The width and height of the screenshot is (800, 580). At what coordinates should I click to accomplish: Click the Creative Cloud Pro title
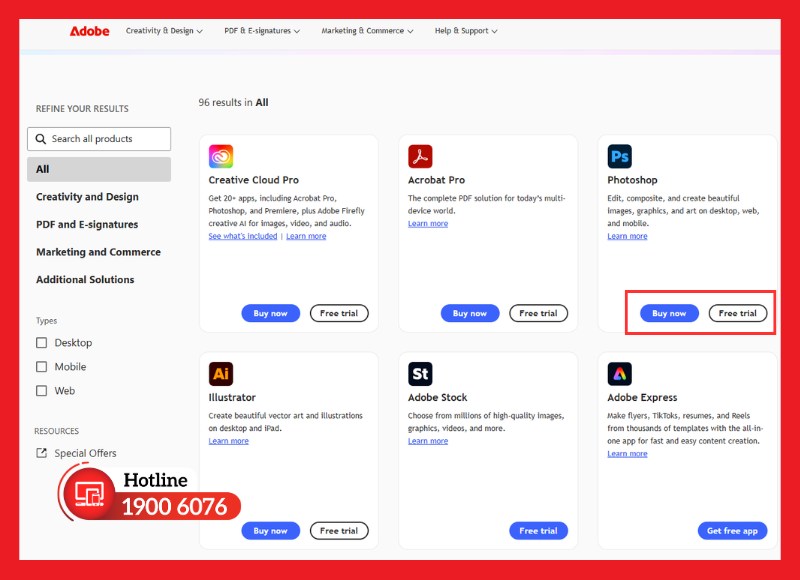254,180
